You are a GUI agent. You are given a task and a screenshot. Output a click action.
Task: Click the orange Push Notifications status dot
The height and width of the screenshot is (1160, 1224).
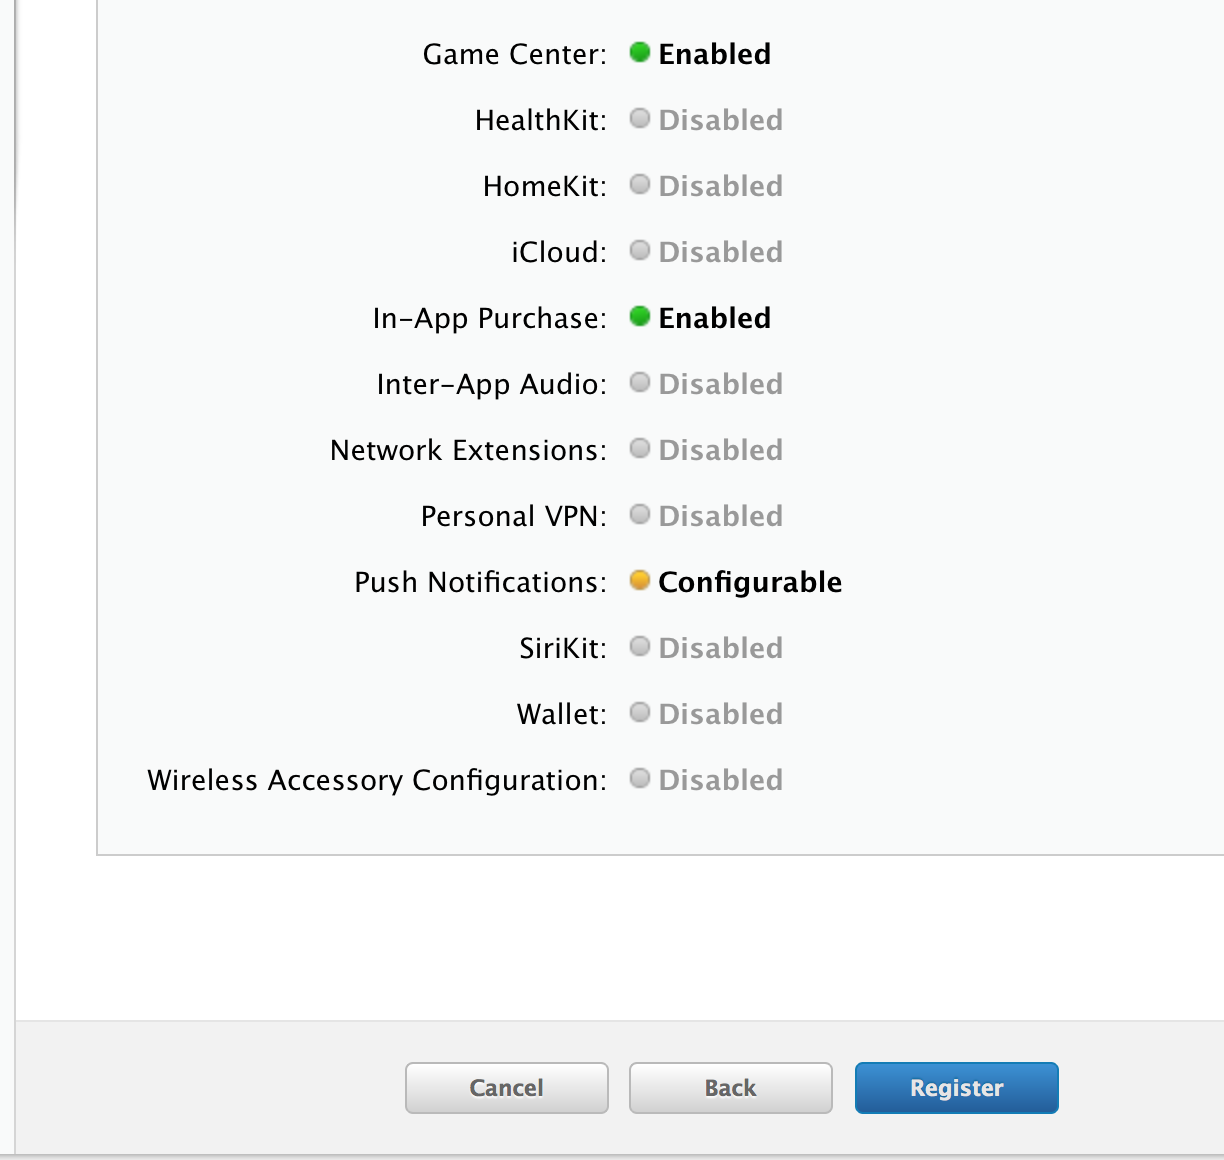640,581
